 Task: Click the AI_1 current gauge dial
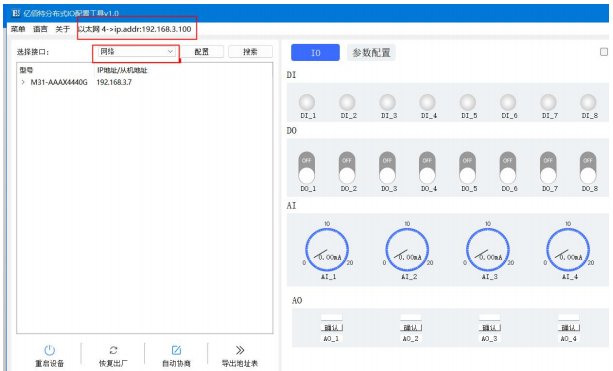(327, 249)
